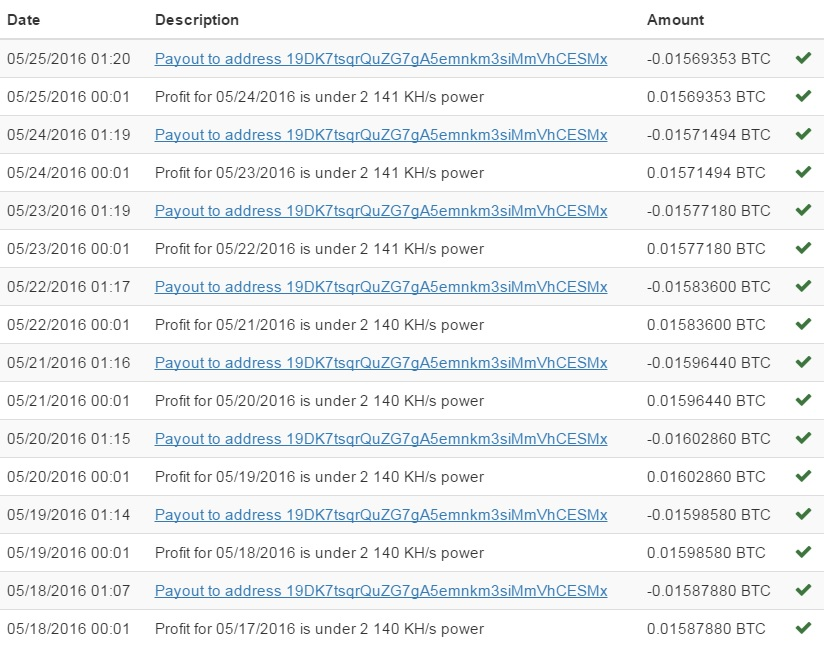Click the checkmark beside the 0.01598580 BTC profit
The width and height of the screenshot is (826, 647).
[x=803, y=552]
